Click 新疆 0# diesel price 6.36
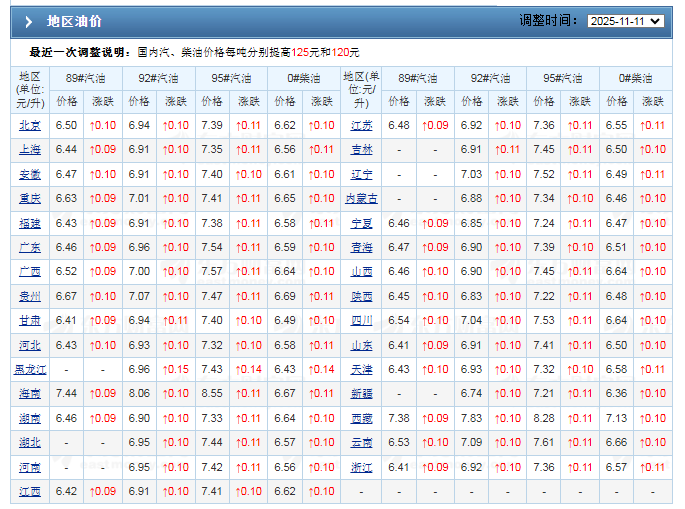The image size is (685, 509). [616, 393]
